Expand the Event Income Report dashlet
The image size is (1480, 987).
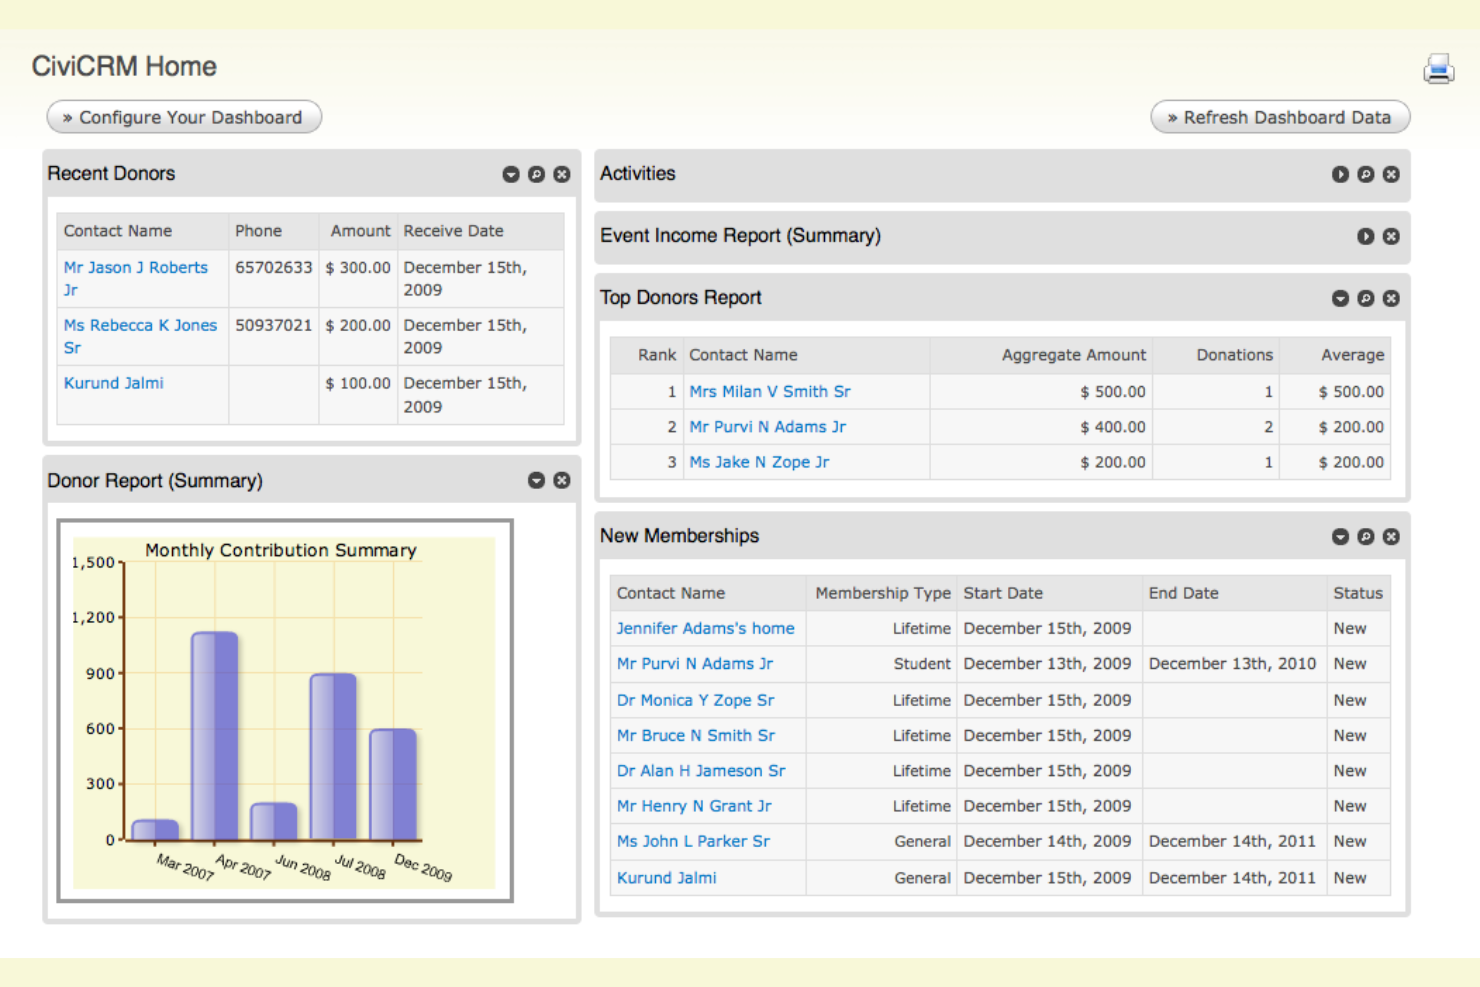(1365, 236)
